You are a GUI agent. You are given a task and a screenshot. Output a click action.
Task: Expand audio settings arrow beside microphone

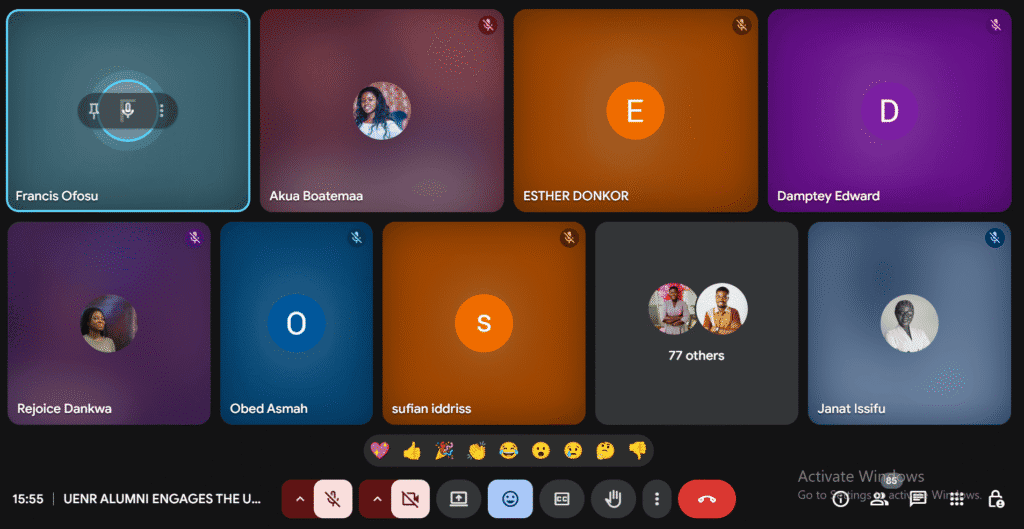click(x=298, y=498)
